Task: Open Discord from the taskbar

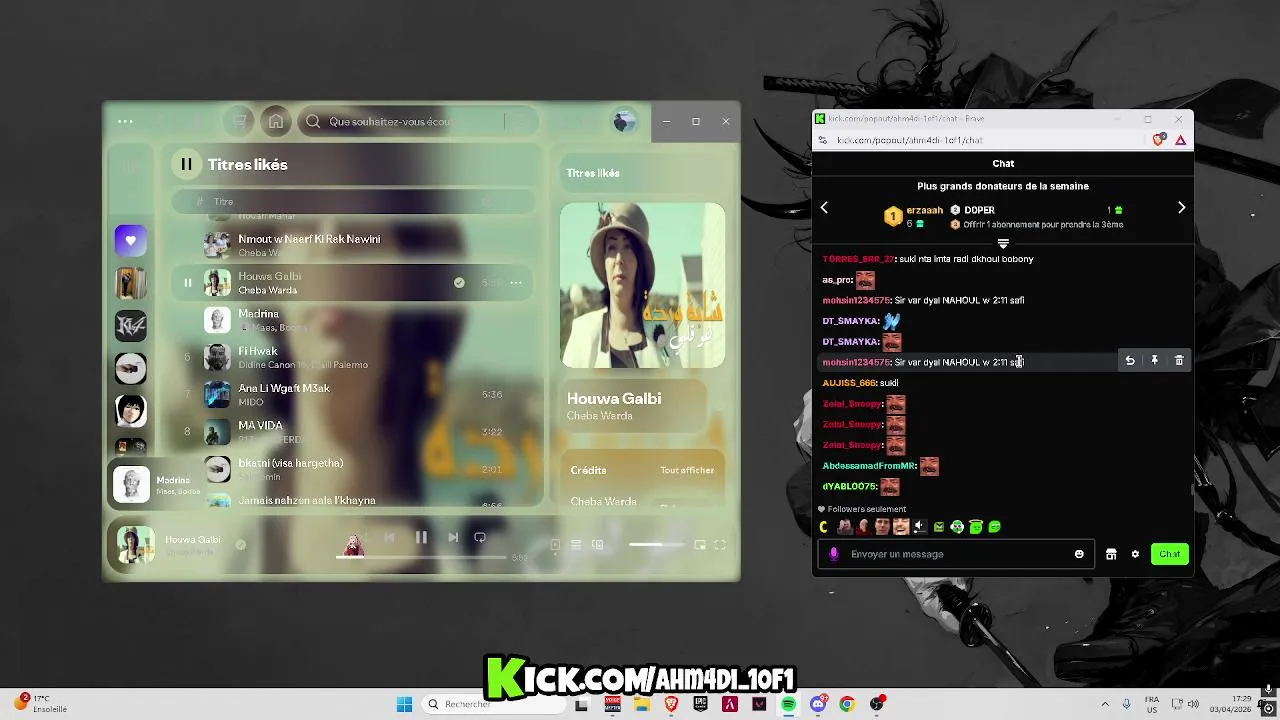Action: pos(818,704)
